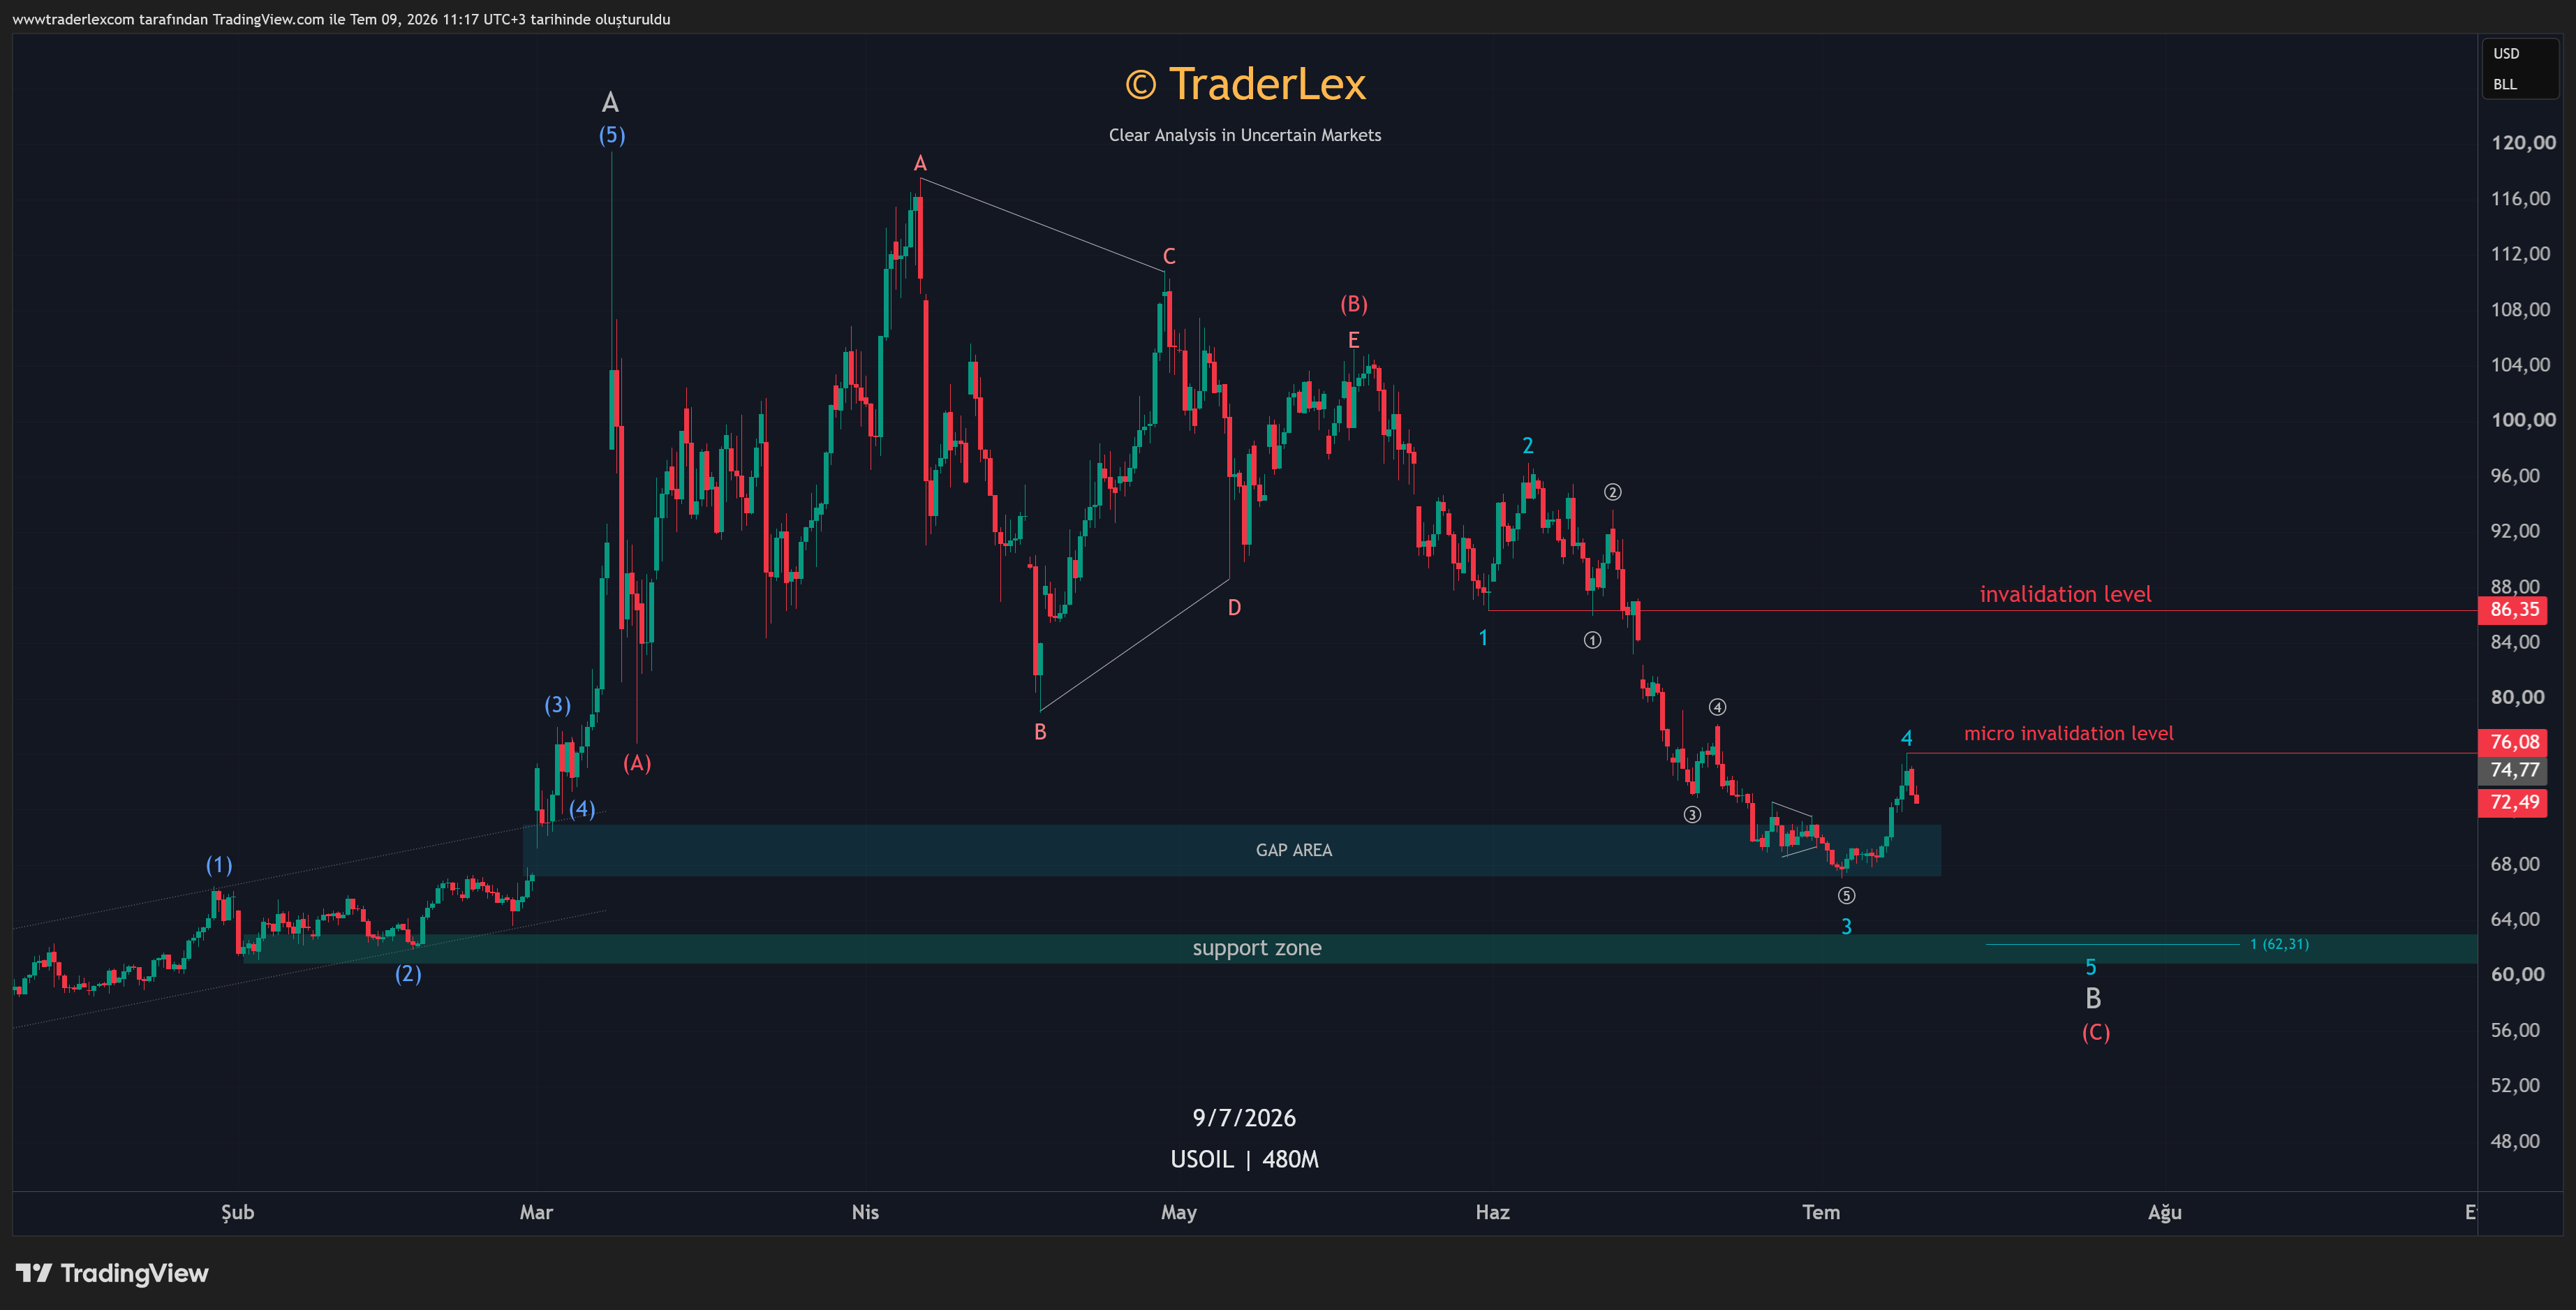
Task: Click the blue '(2)' wave label
Action: [x=408, y=973]
